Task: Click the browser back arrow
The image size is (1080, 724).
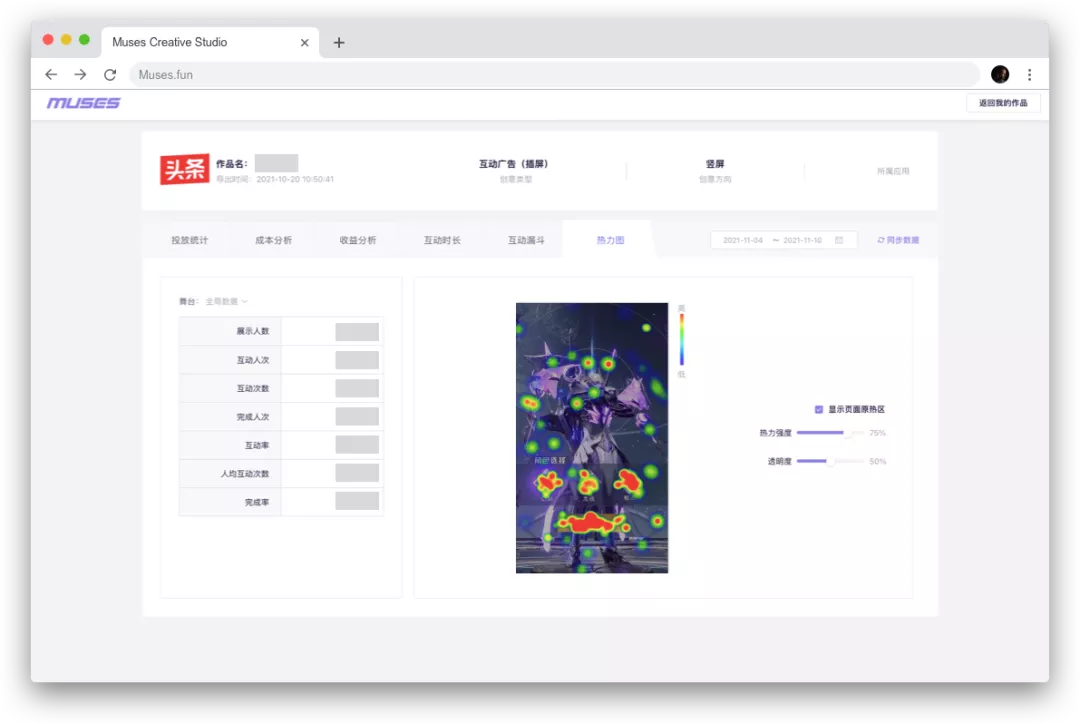Action: 51,75
